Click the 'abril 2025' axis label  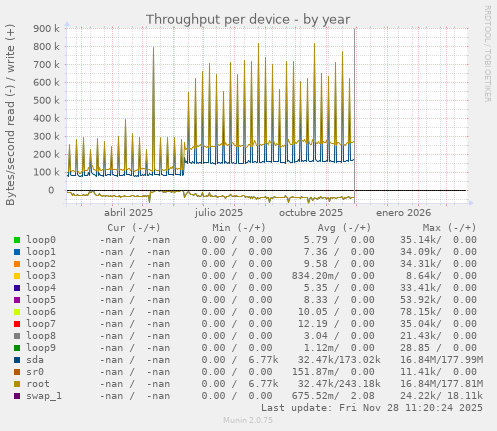[x=128, y=213]
